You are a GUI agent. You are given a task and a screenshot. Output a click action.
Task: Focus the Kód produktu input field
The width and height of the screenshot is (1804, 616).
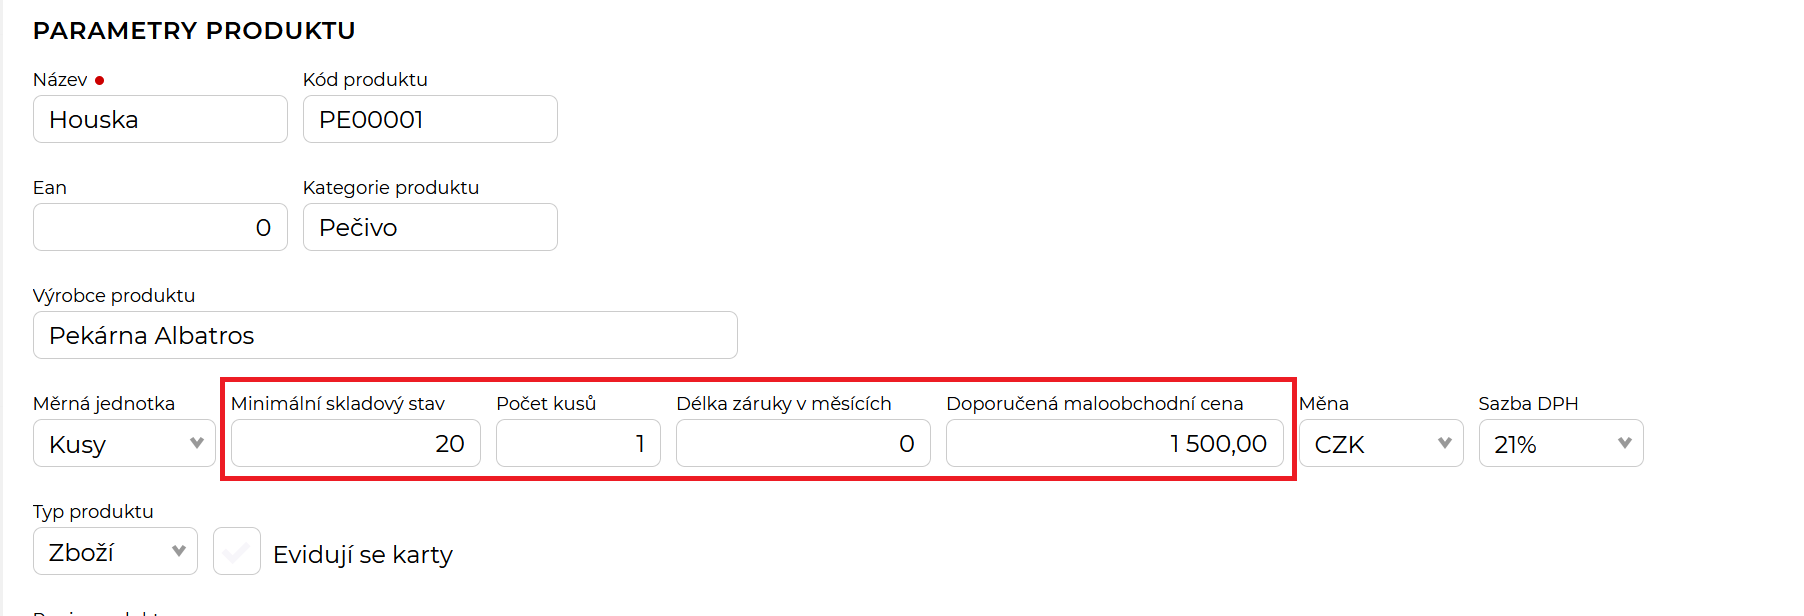[430, 120]
